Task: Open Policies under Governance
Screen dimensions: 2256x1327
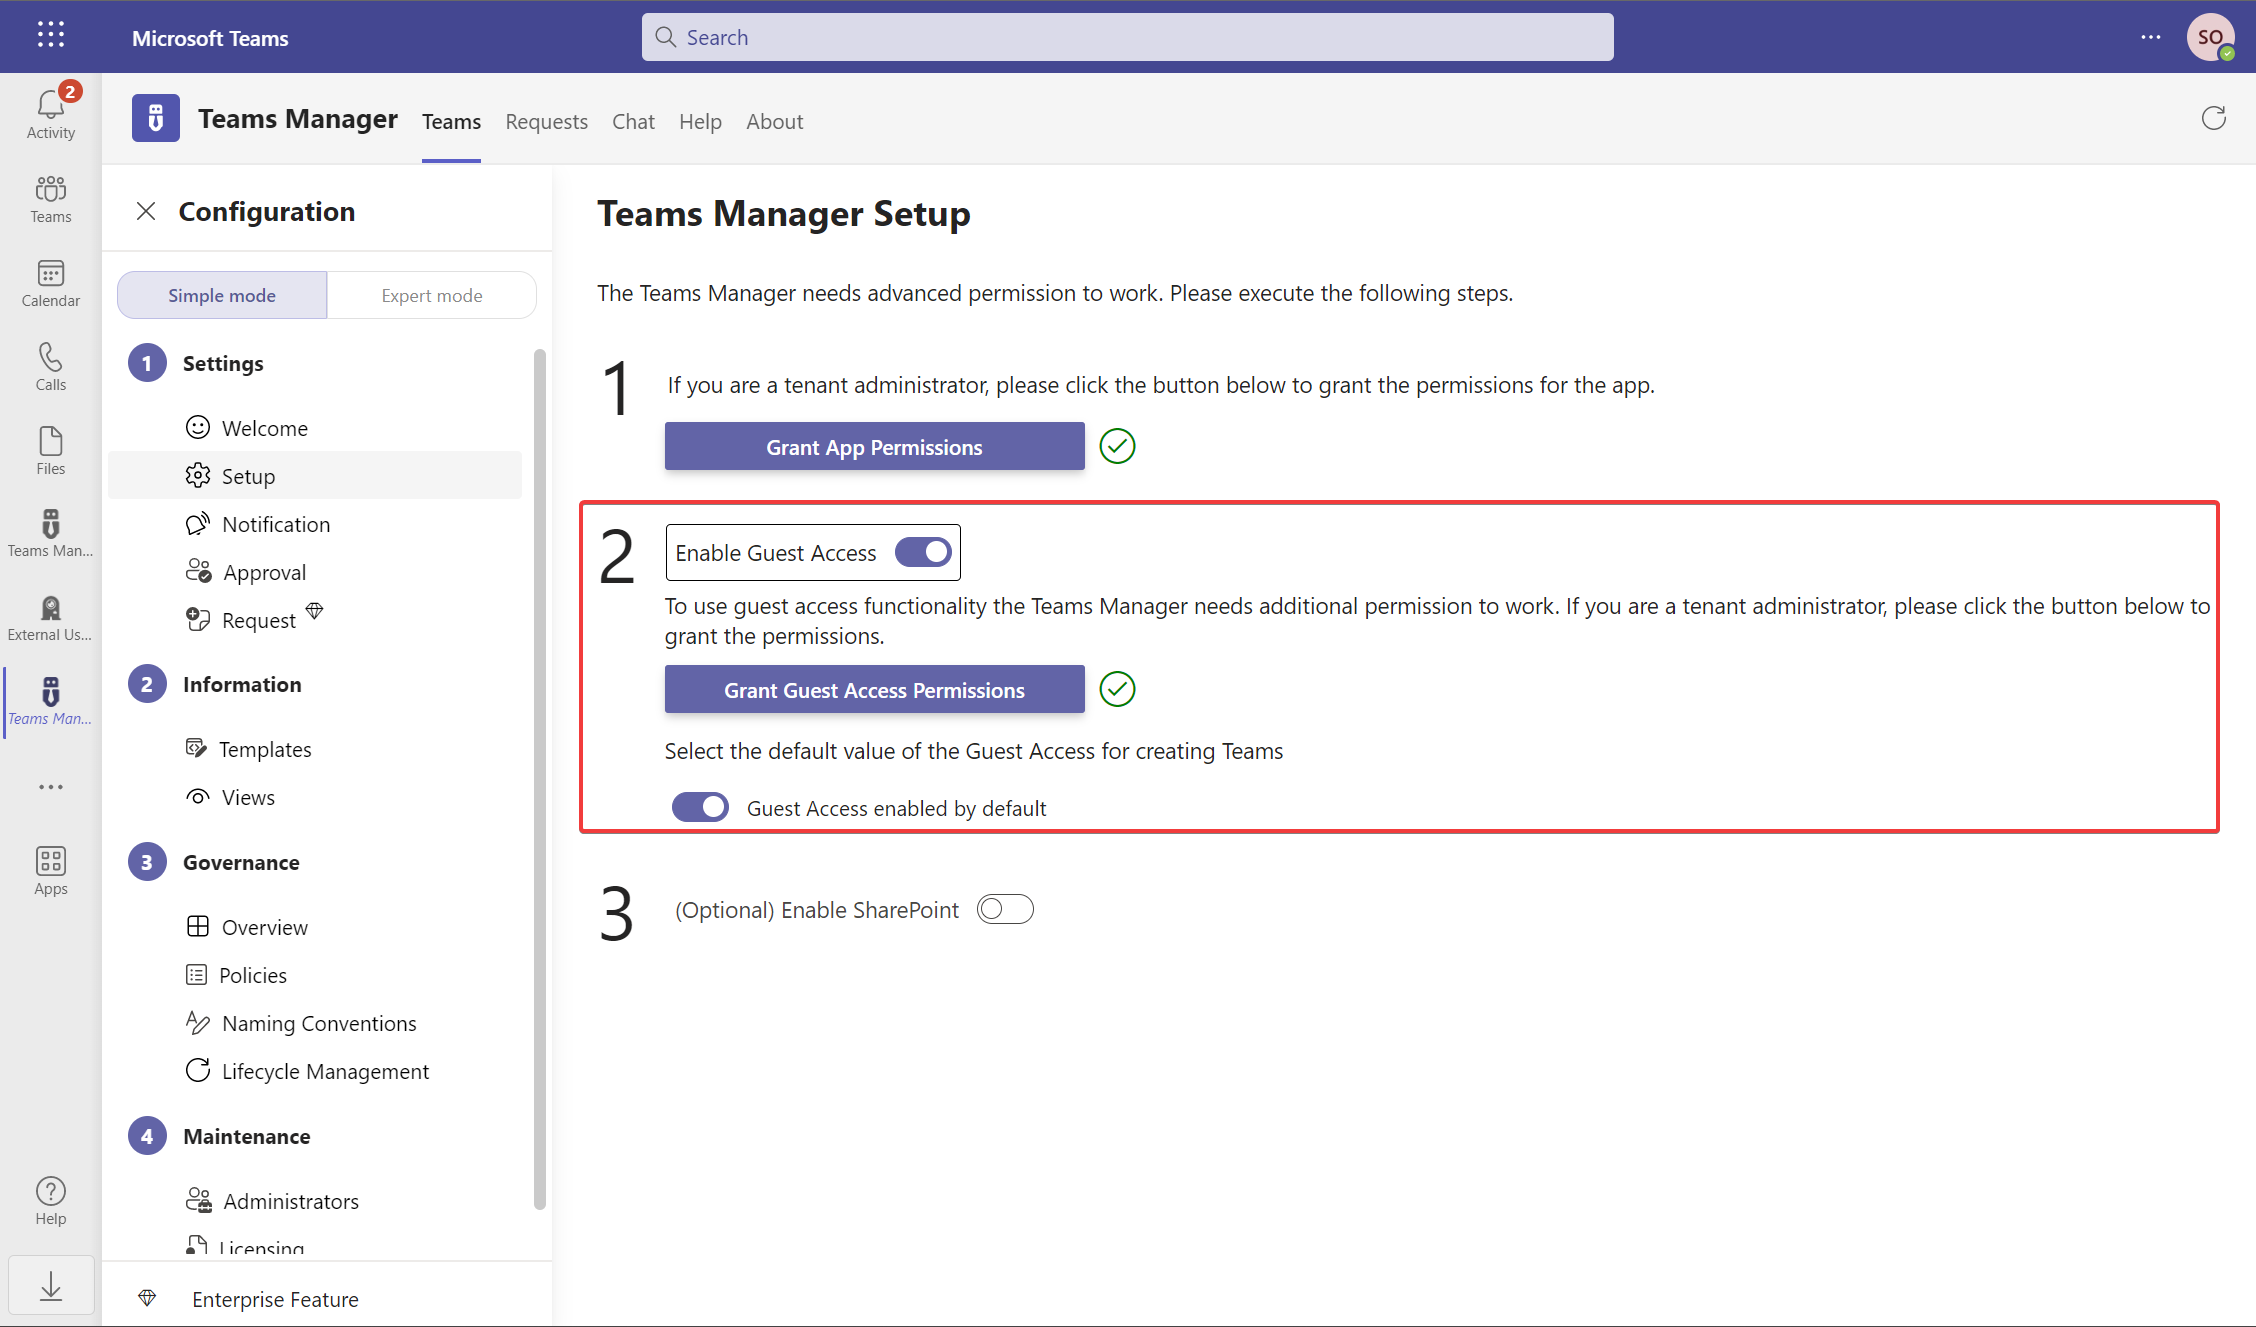Action: point(315,975)
